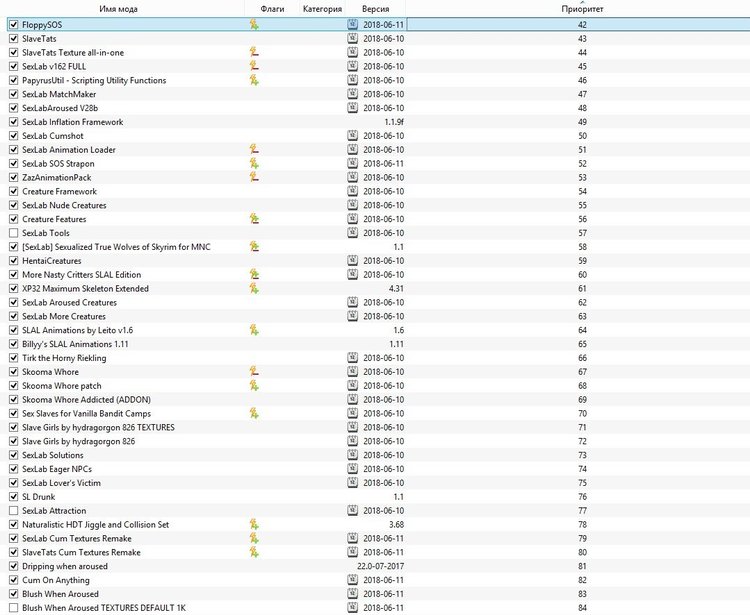
Task: Select the SexLab Aroused Creatures mod name
Action: [69, 302]
